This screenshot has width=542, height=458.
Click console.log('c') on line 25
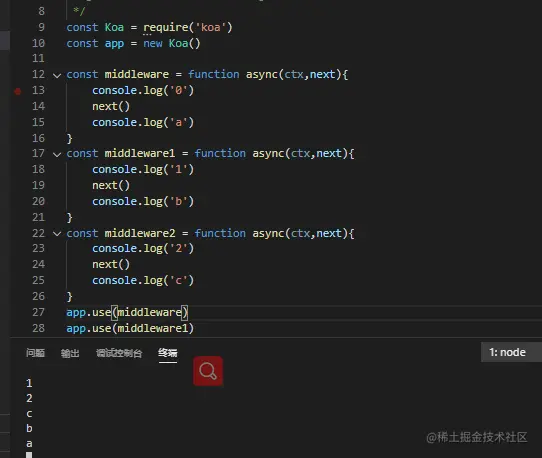[143, 280]
